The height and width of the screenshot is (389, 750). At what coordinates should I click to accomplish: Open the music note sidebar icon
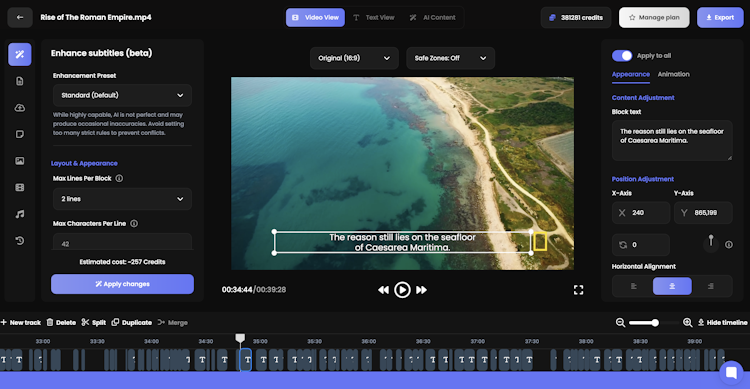tap(20, 214)
